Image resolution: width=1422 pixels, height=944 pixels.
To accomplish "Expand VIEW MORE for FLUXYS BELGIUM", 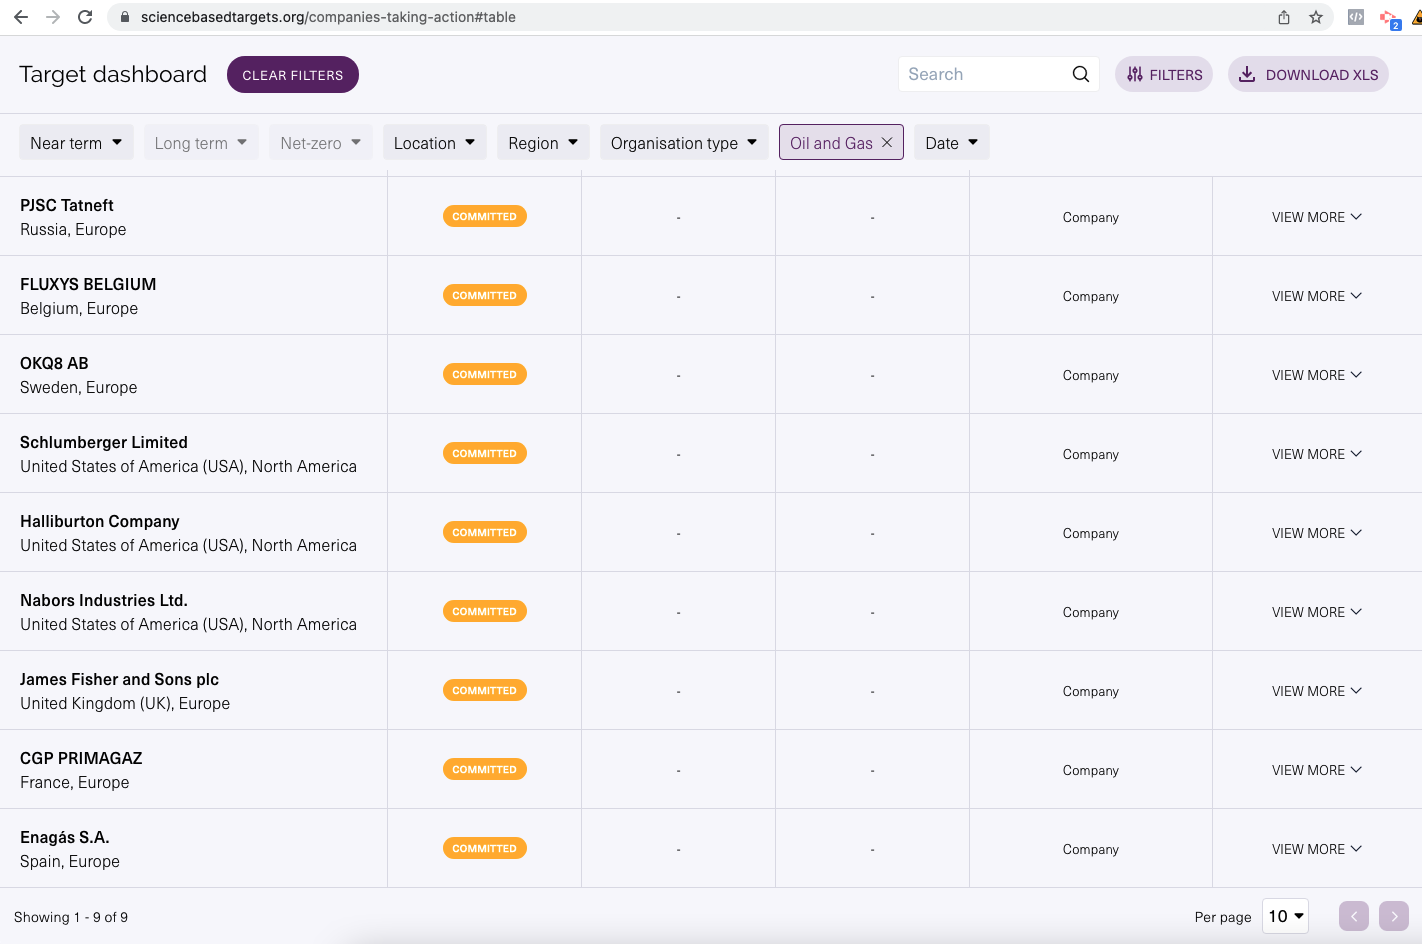I will click(1316, 296).
